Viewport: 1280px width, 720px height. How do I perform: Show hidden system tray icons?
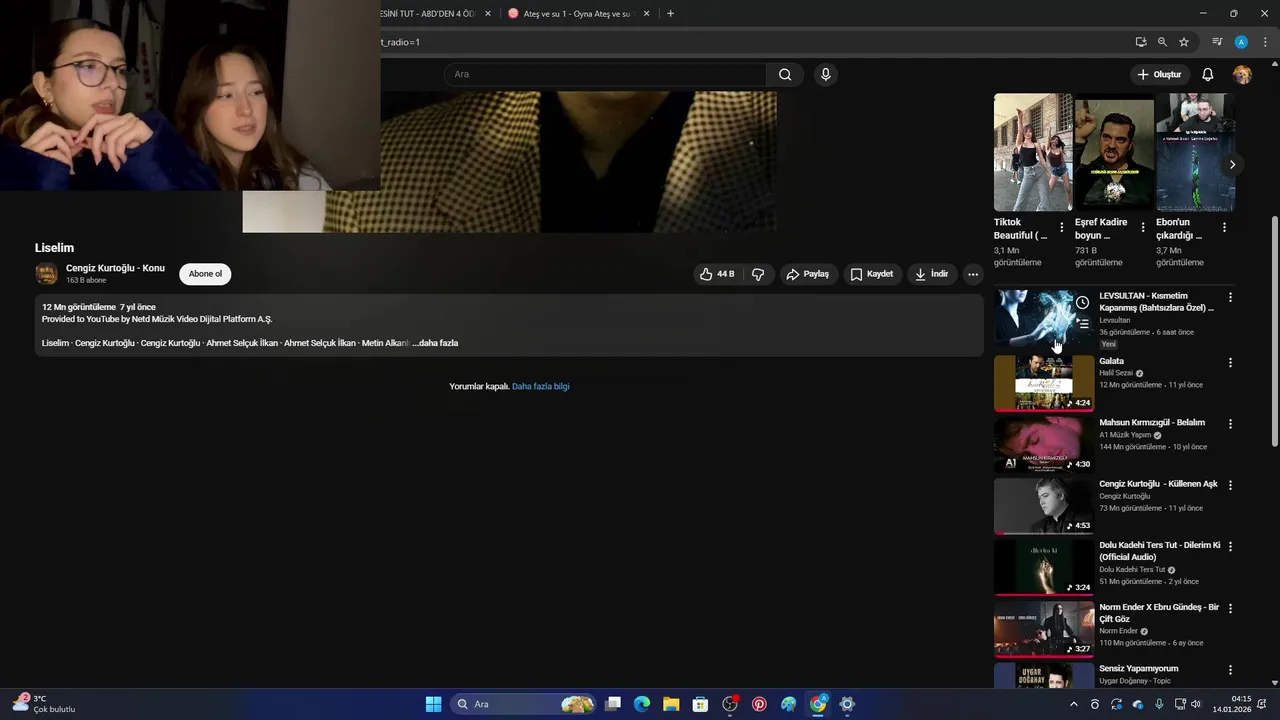point(1074,704)
